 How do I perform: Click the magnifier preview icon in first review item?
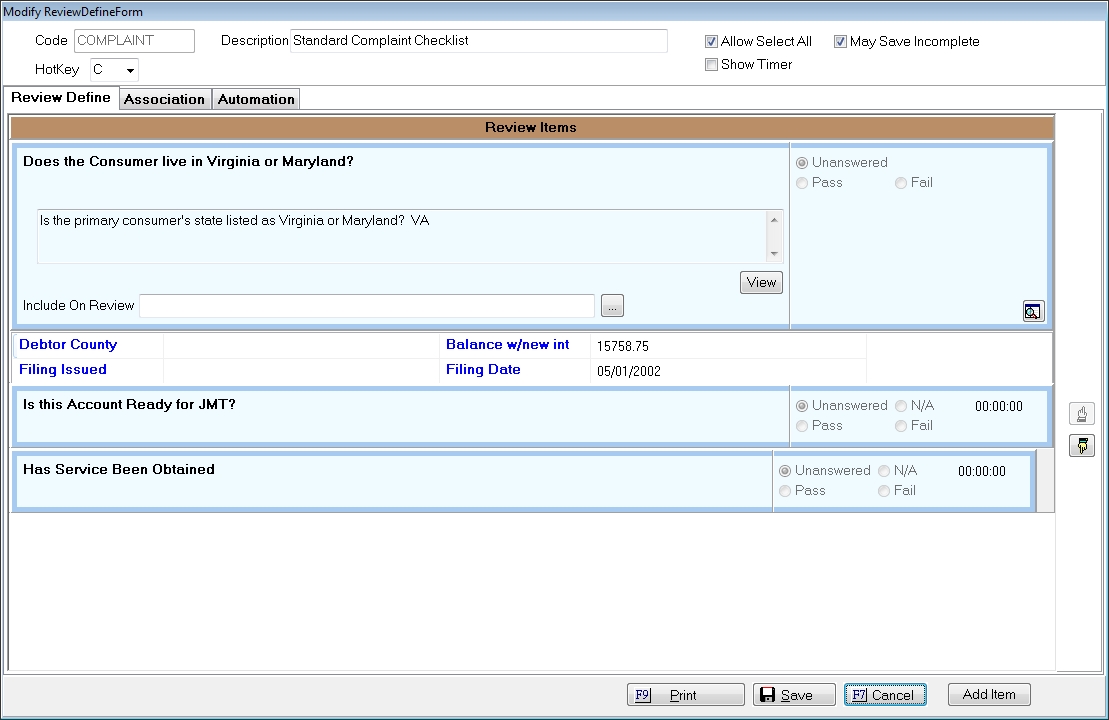click(x=1032, y=312)
